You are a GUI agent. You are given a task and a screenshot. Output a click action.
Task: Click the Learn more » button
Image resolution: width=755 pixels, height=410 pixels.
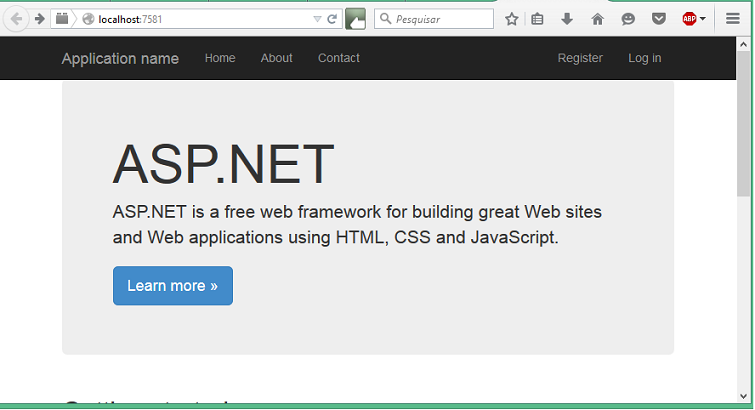click(173, 286)
